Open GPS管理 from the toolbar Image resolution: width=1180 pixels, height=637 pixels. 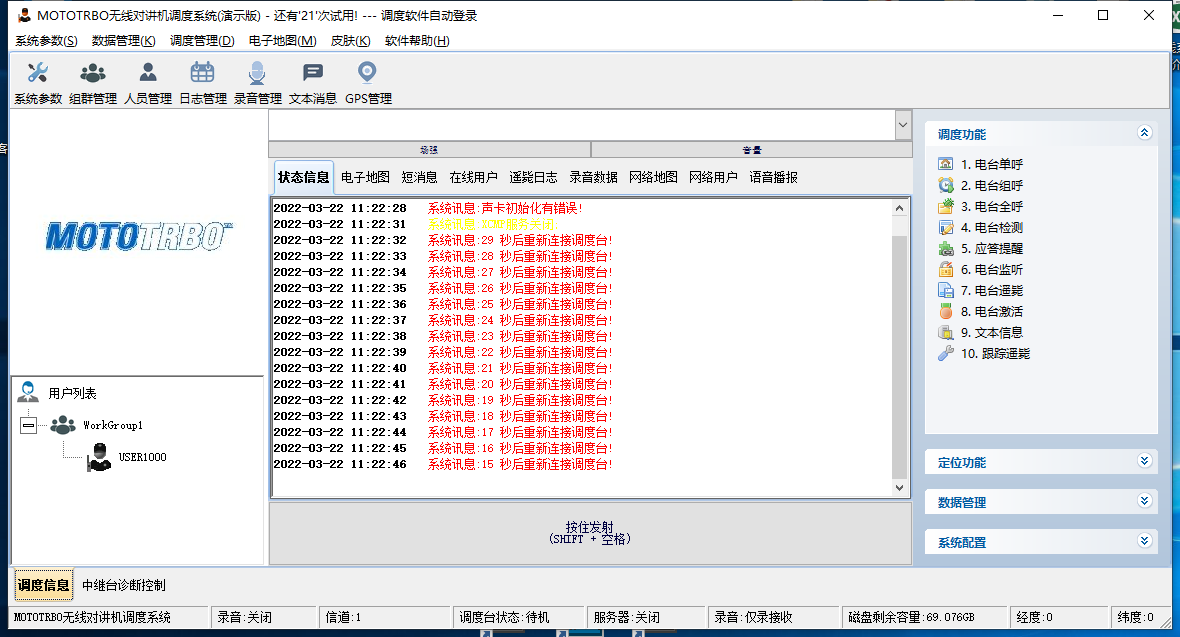(x=368, y=83)
